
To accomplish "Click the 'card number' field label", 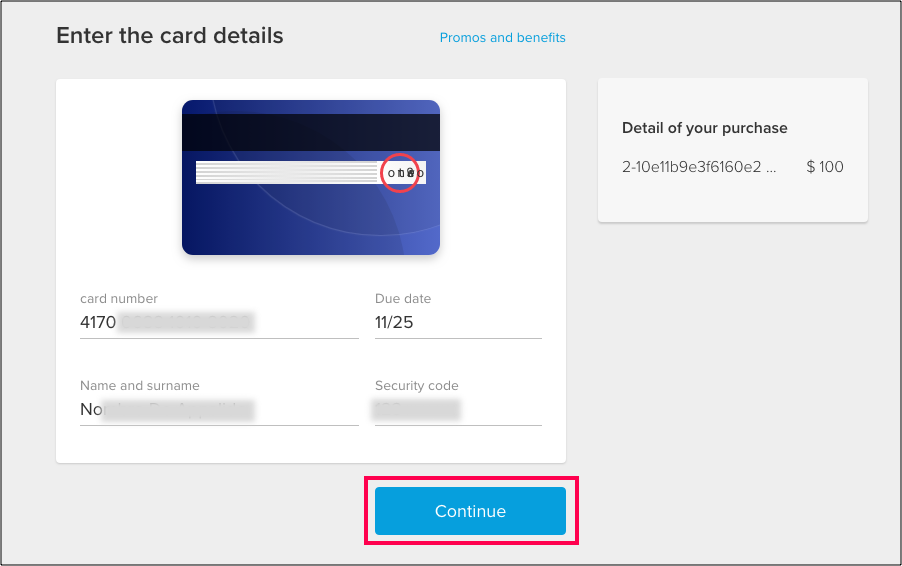I will (x=119, y=299).
